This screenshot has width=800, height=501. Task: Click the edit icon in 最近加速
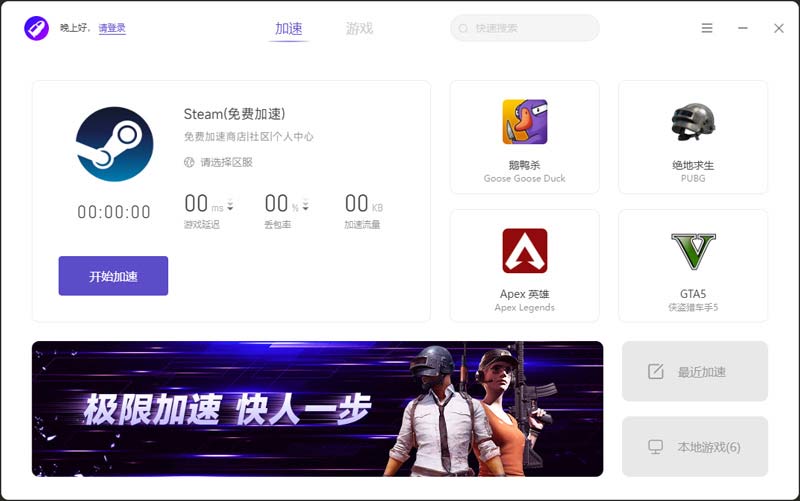[656, 371]
